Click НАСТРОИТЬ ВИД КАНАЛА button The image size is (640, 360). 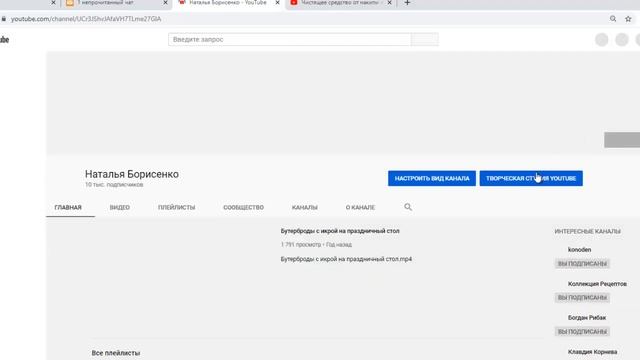point(432,178)
